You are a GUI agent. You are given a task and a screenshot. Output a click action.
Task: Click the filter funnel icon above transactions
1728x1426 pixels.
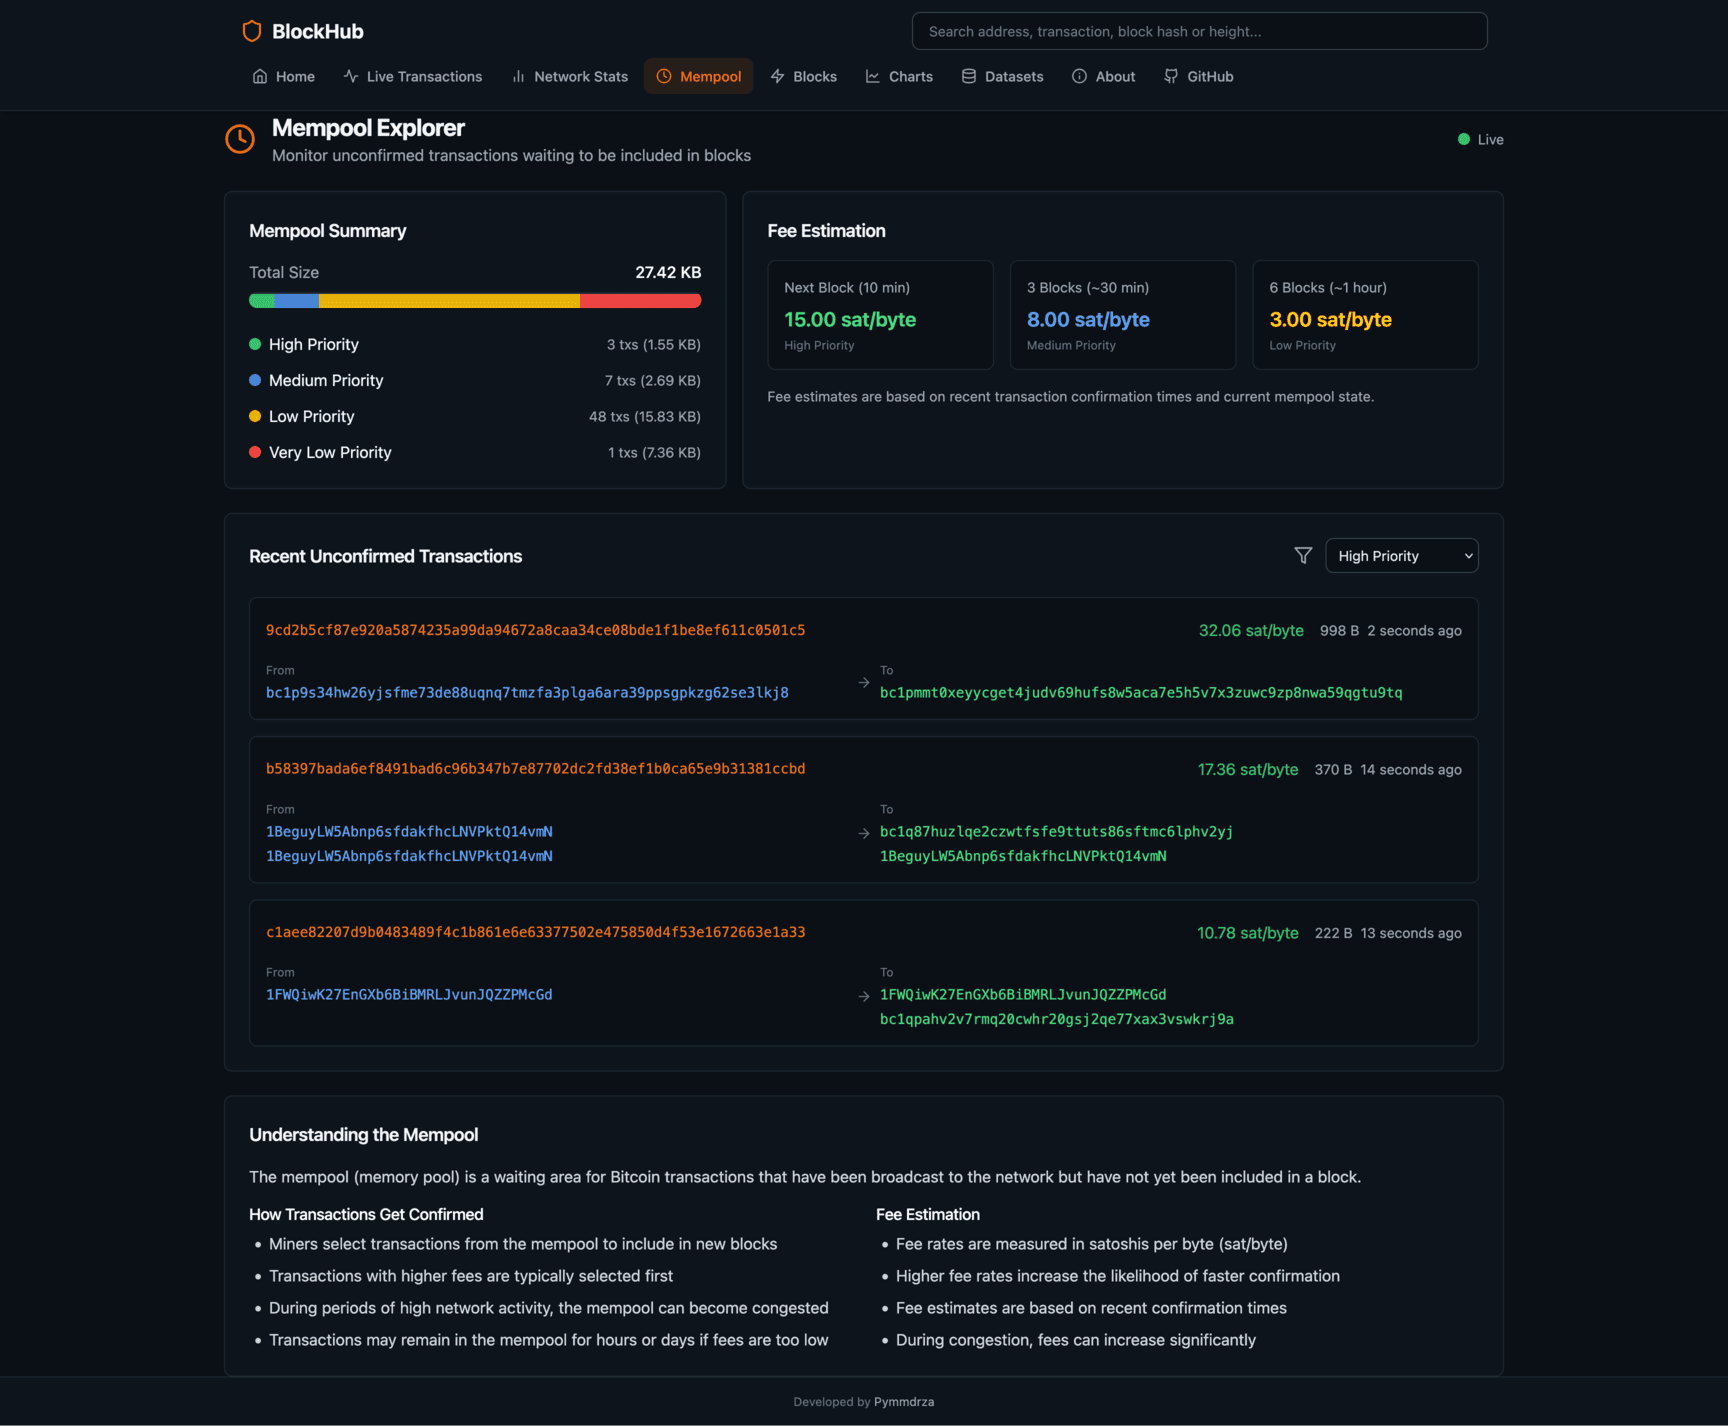[1303, 555]
